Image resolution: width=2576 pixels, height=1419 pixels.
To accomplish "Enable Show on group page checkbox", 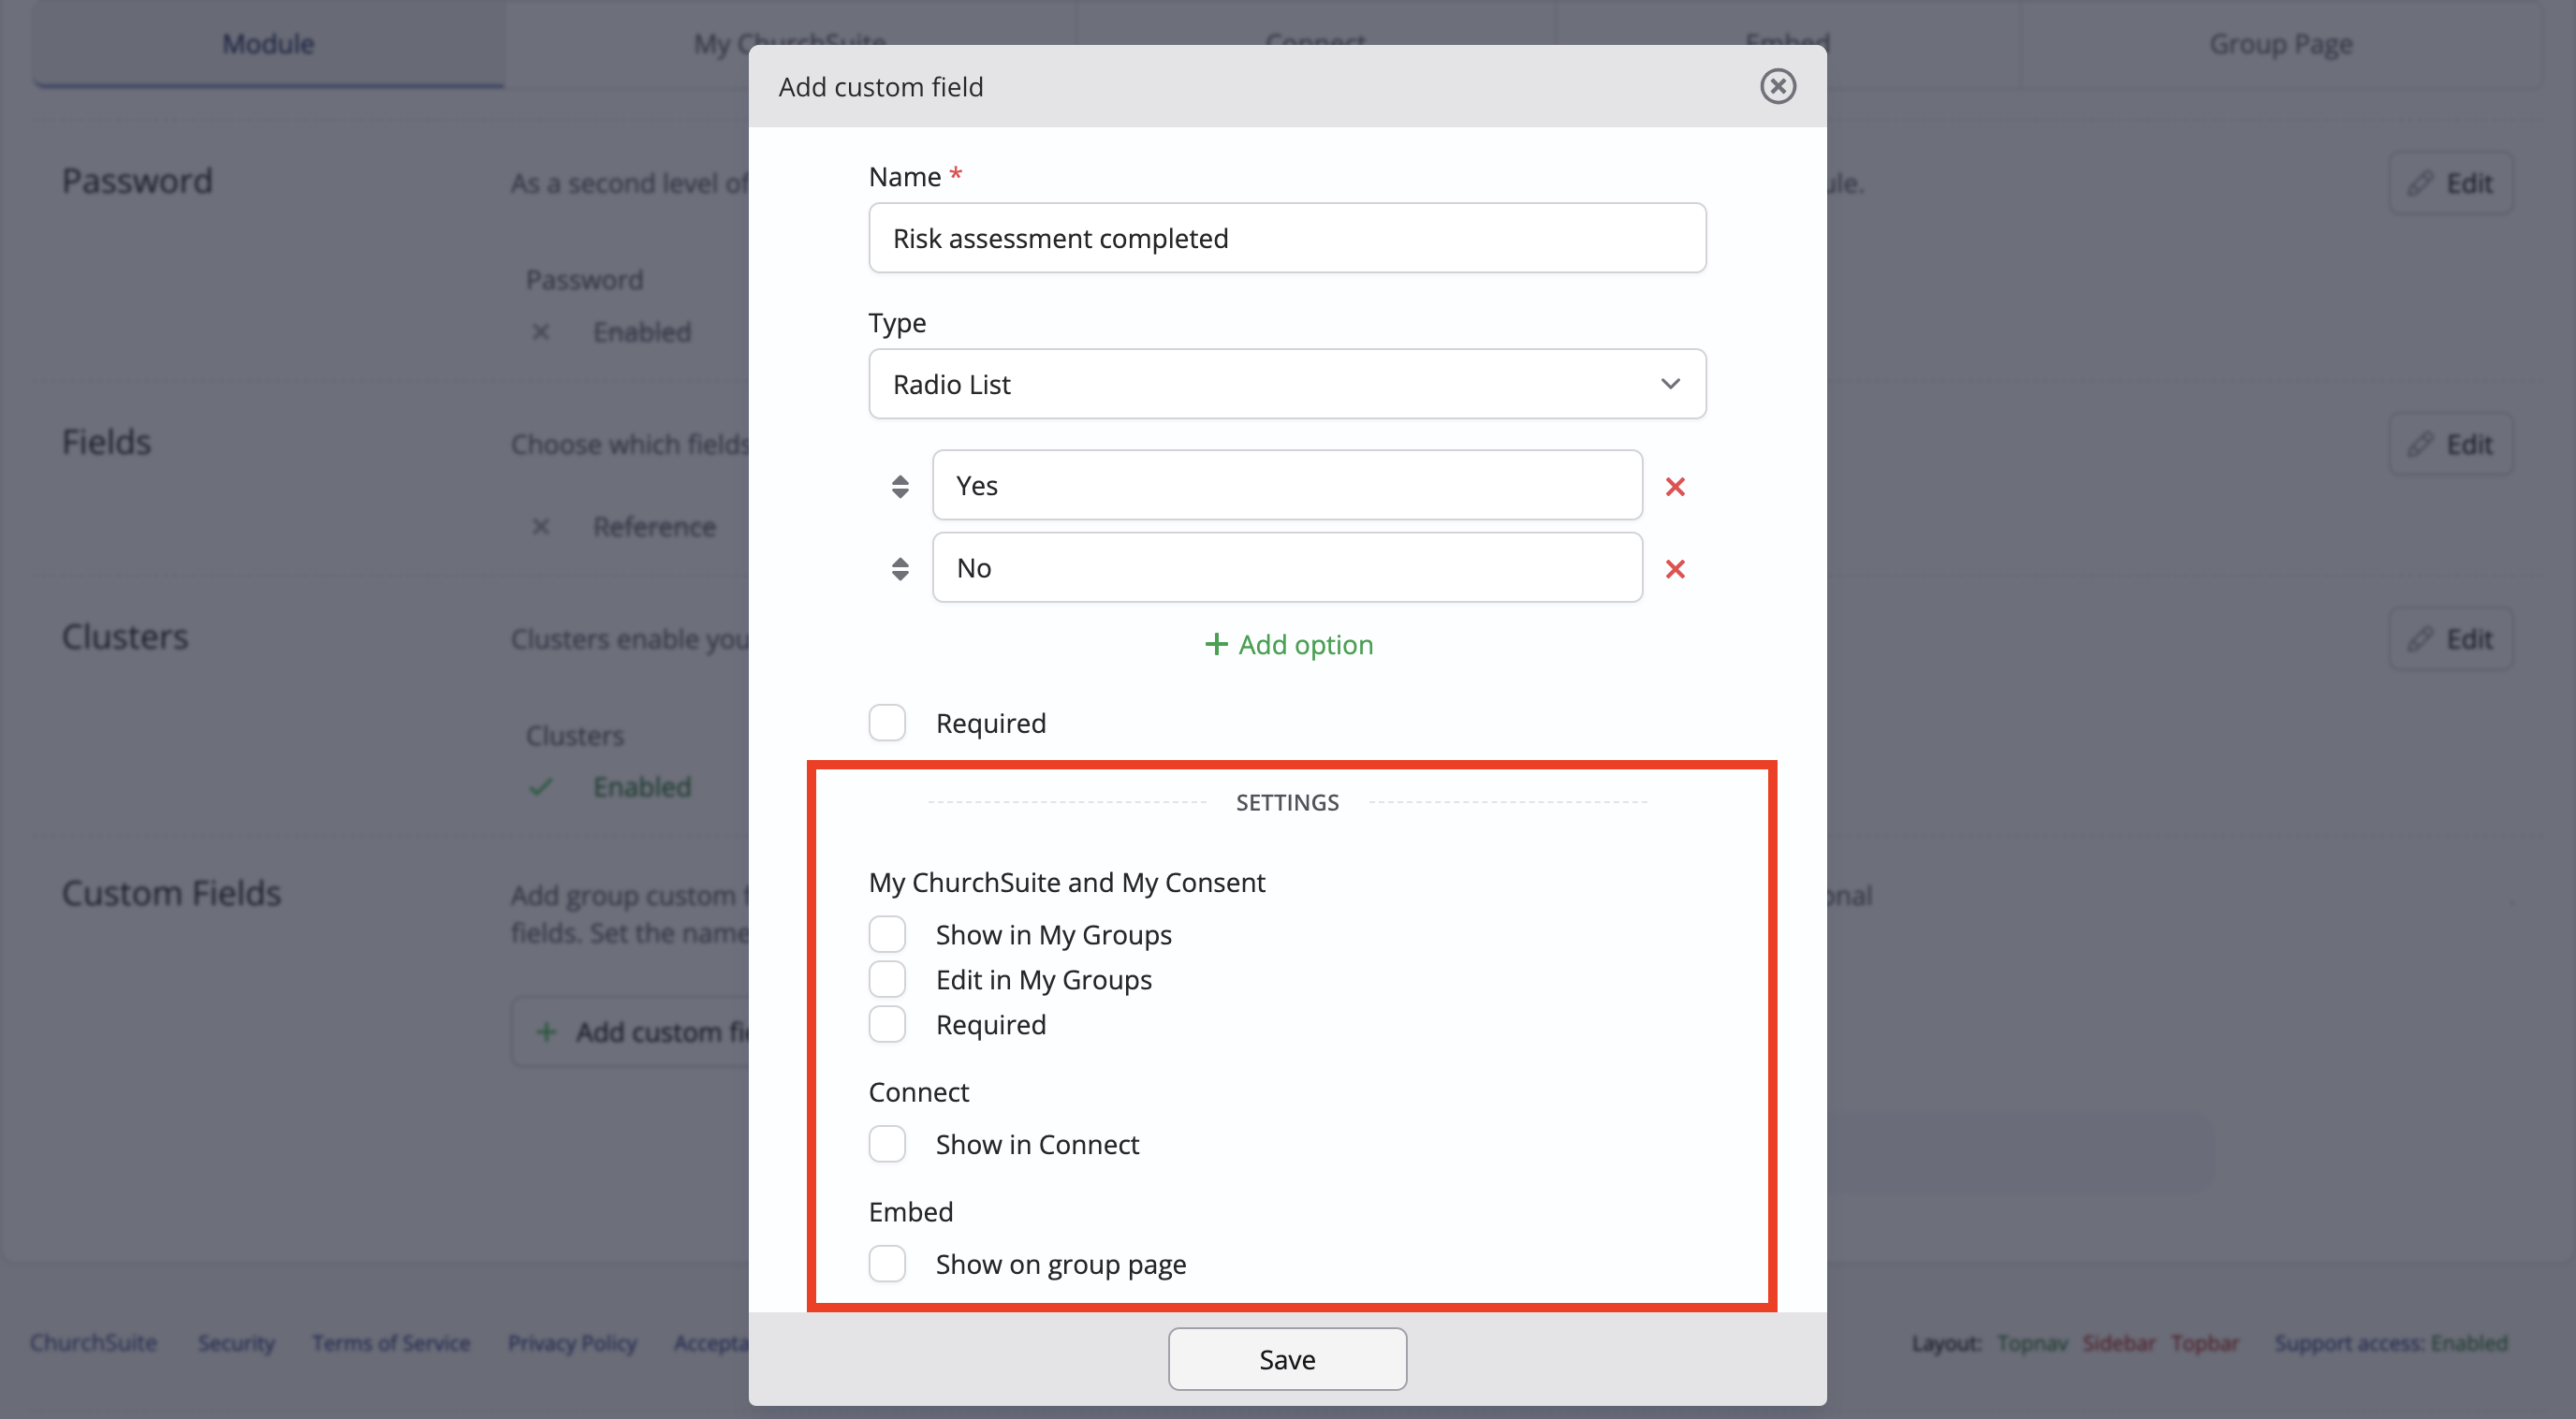I will (887, 1264).
